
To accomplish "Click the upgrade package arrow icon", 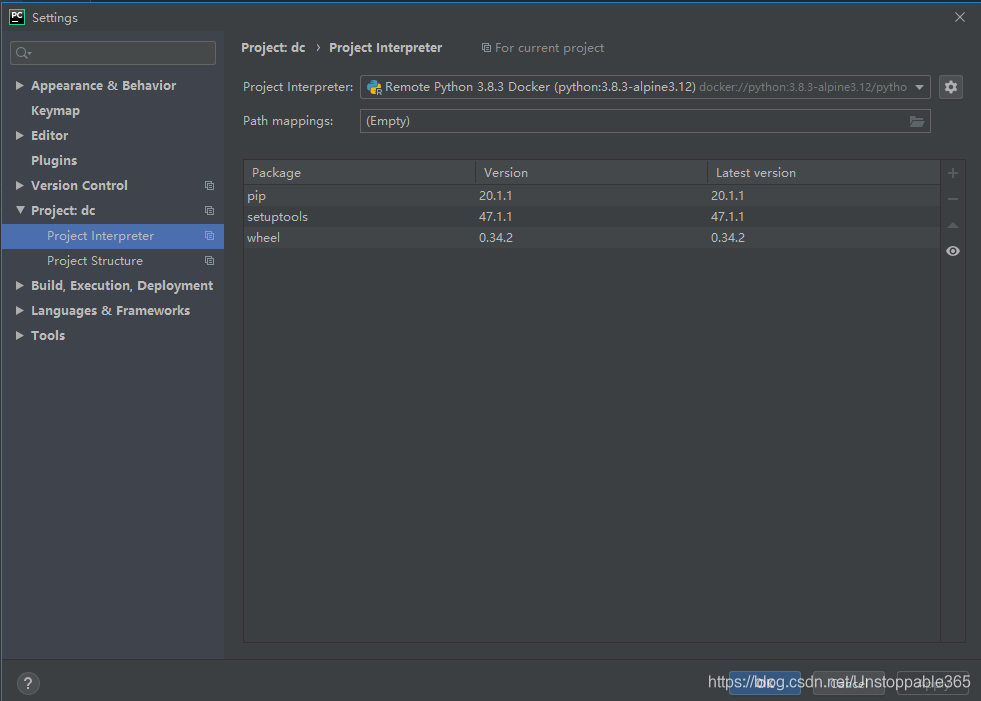I will [953, 225].
